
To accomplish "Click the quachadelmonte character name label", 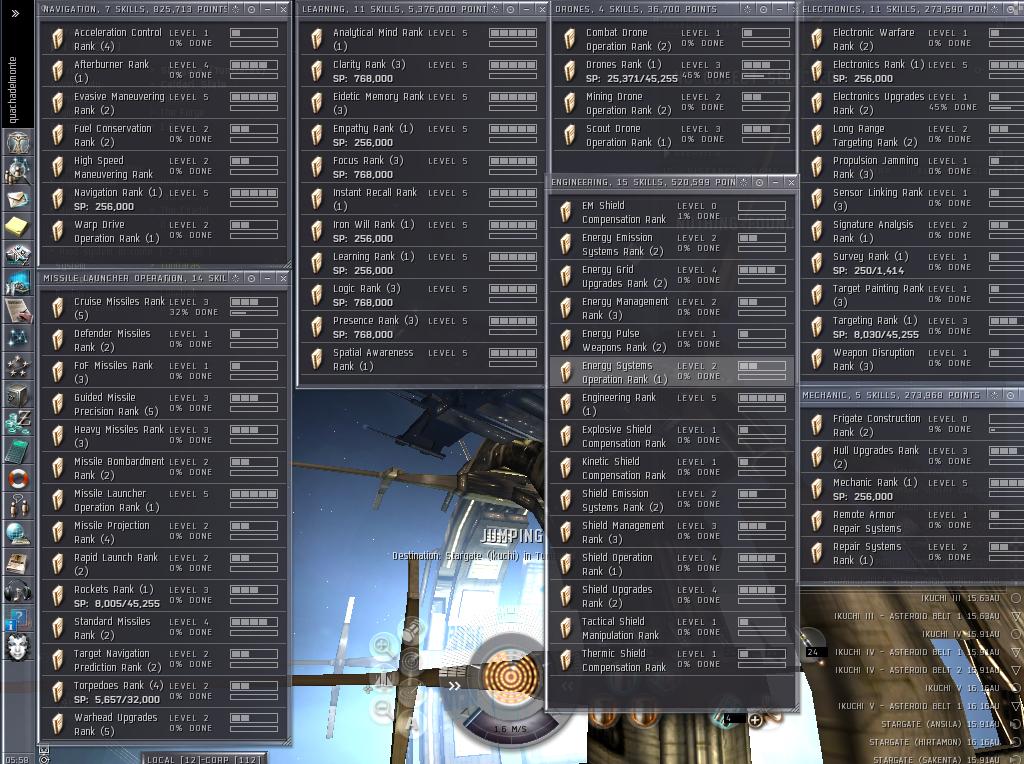I will click(x=12, y=90).
